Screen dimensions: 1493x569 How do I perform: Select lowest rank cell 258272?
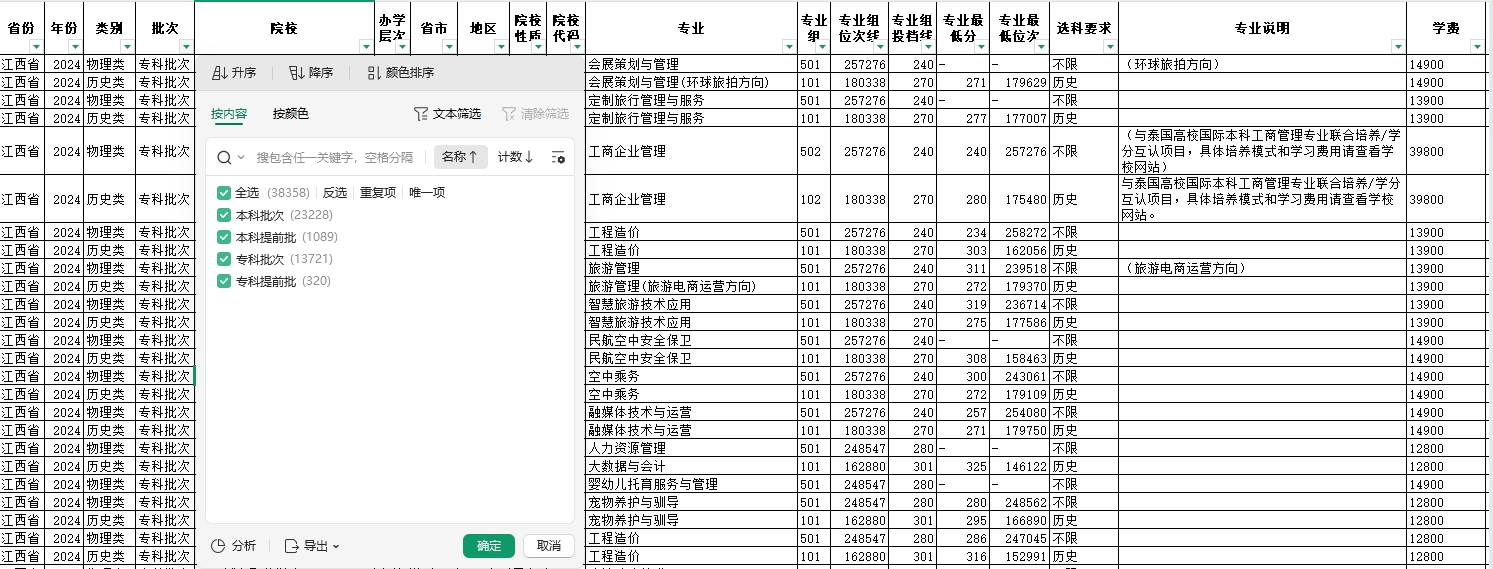pyautogui.click(x=1019, y=232)
